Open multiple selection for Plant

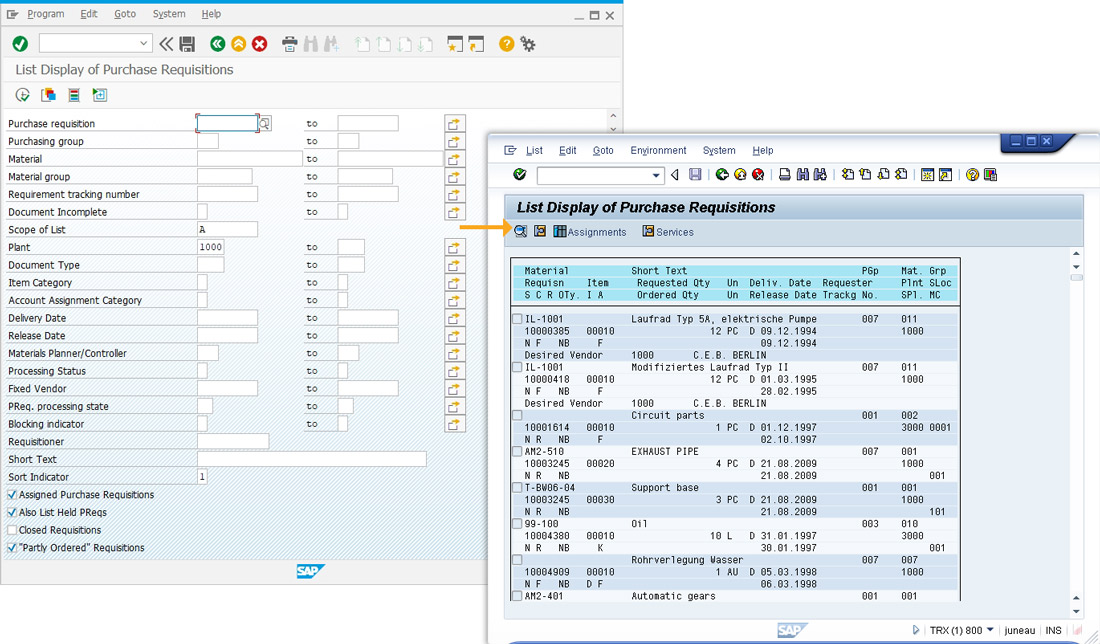(x=455, y=247)
